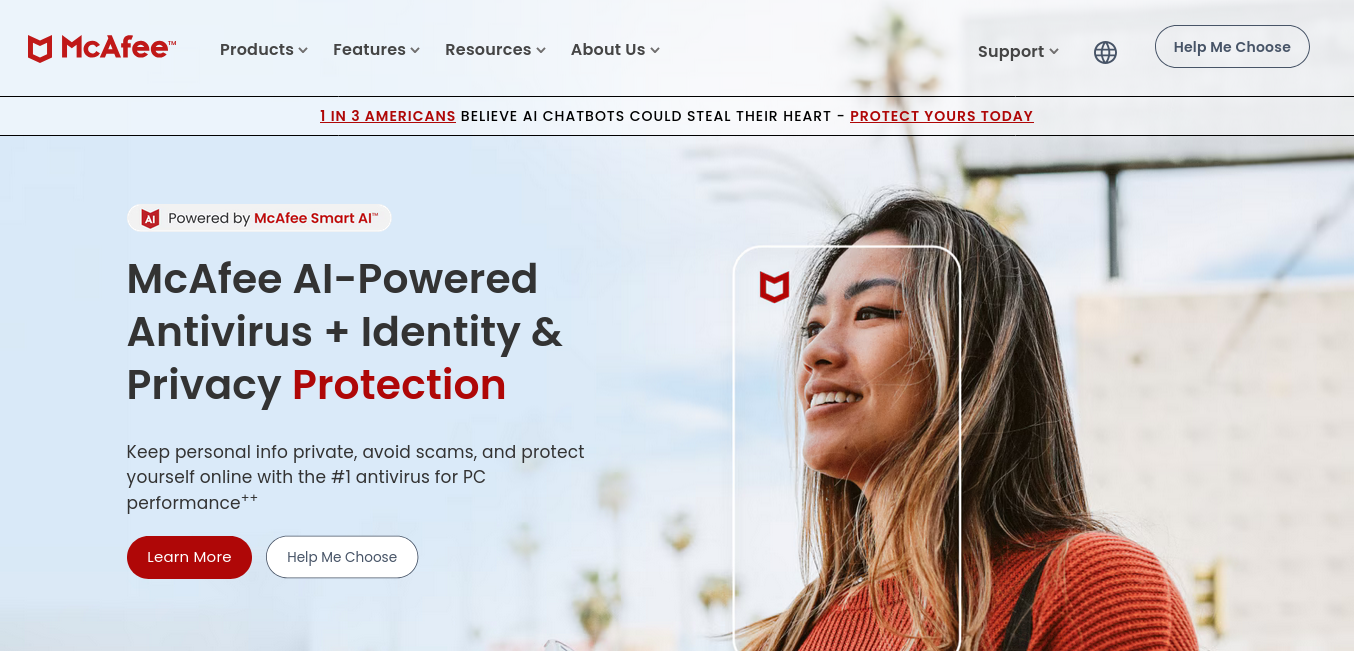Click the red Learn More button

pyautogui.click(x=189, y=557)
